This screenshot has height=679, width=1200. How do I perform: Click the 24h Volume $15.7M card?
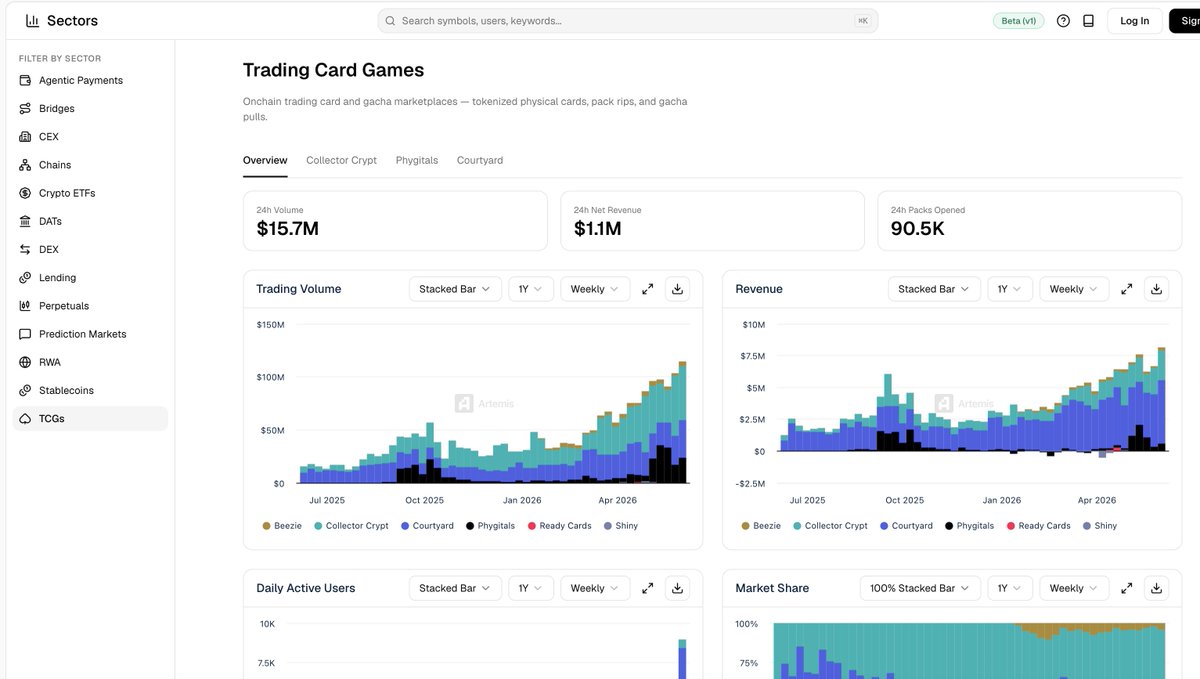pyautogui.click(x=395, y=221)
